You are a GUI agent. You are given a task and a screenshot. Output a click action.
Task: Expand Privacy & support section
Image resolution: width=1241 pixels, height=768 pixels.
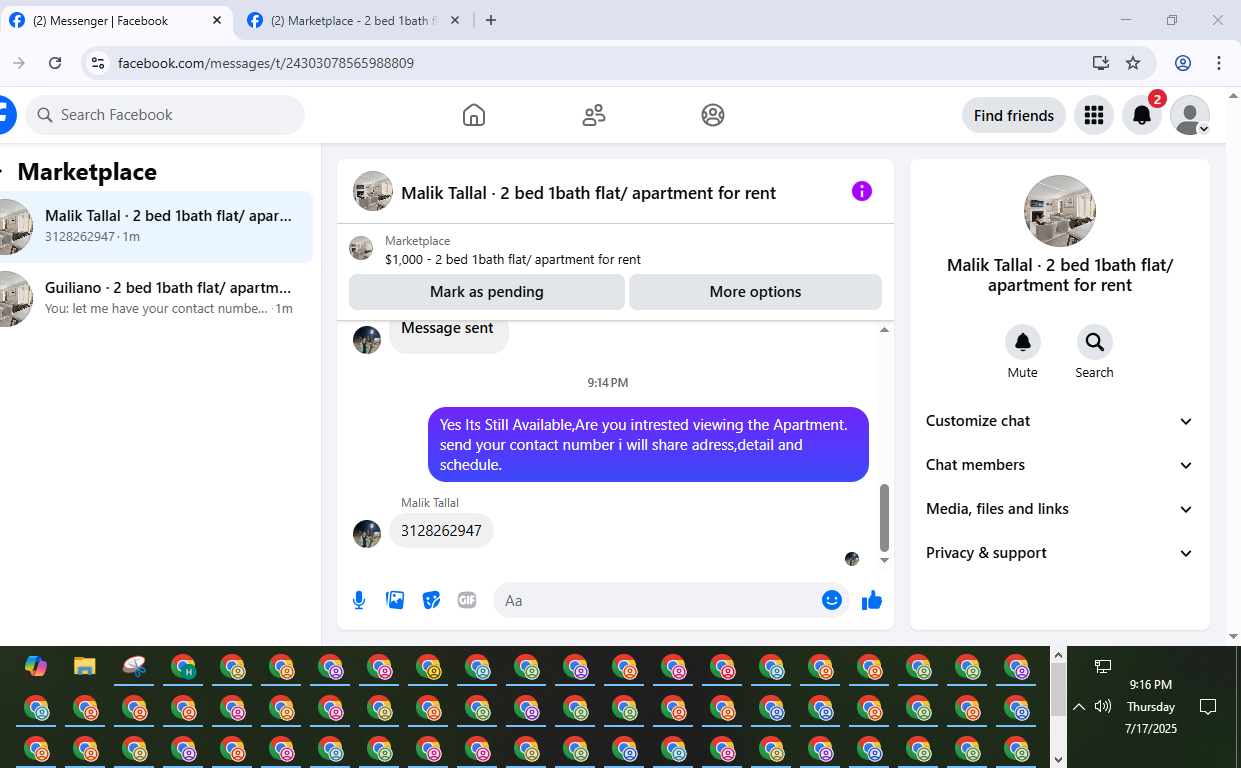tap(1060, 553)
